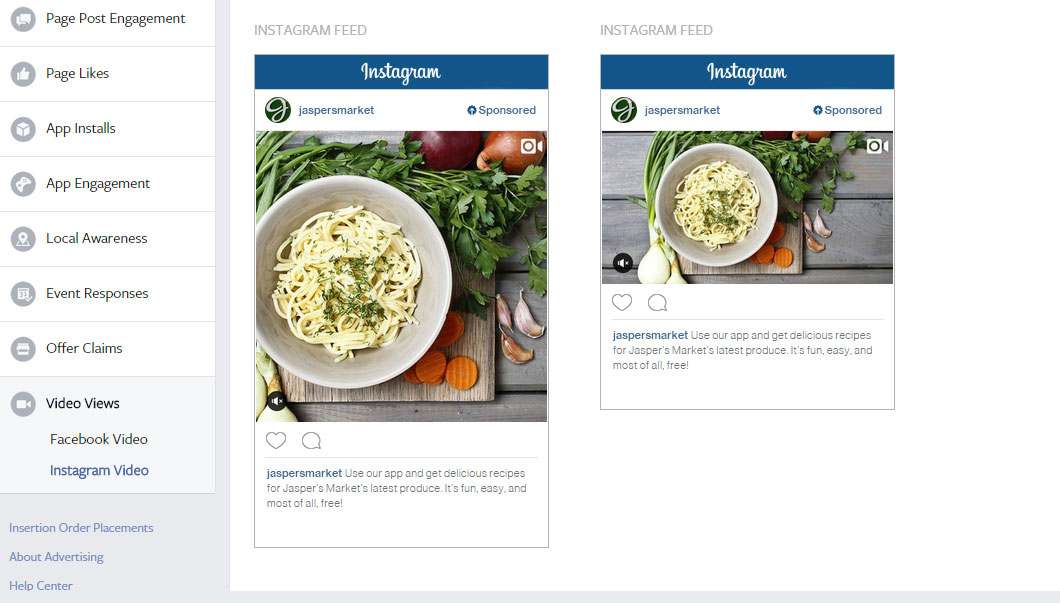Click the Offer Claims icon in sidebar
1060x603 pixels.
[23, 349]
